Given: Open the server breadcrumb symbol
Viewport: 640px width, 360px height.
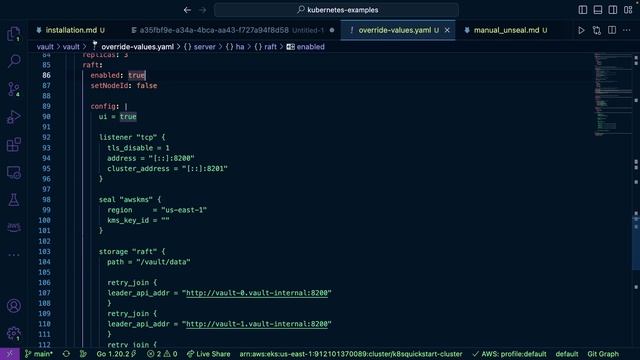Looking at the screenshot, I should 200,47.
